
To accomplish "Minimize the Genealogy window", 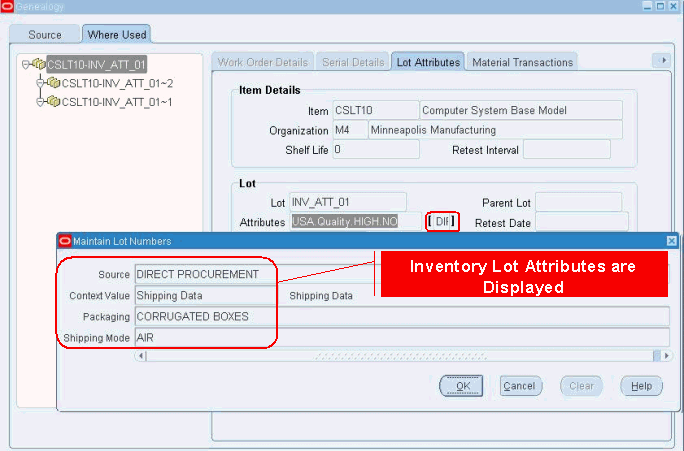I will coord(647,6).
